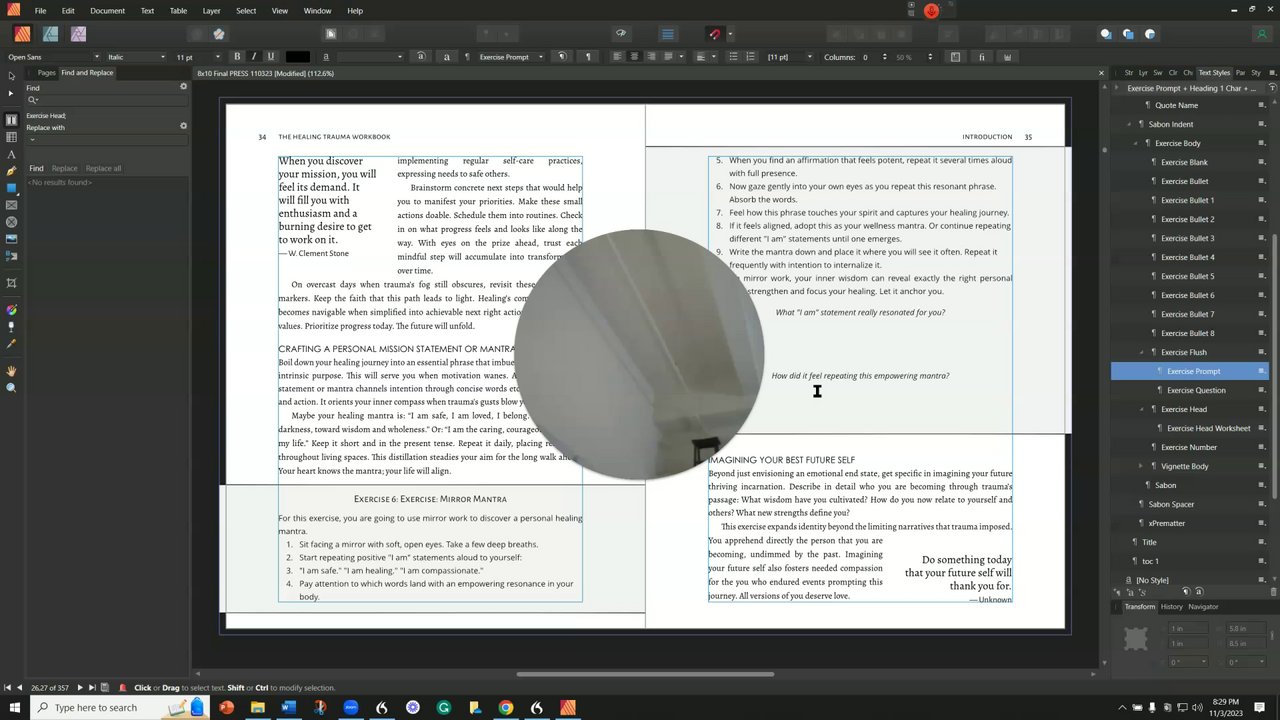Open the Layer menu
This screenshot has height=720, width=1280.
pyautogui.click(x=211, y=11)
